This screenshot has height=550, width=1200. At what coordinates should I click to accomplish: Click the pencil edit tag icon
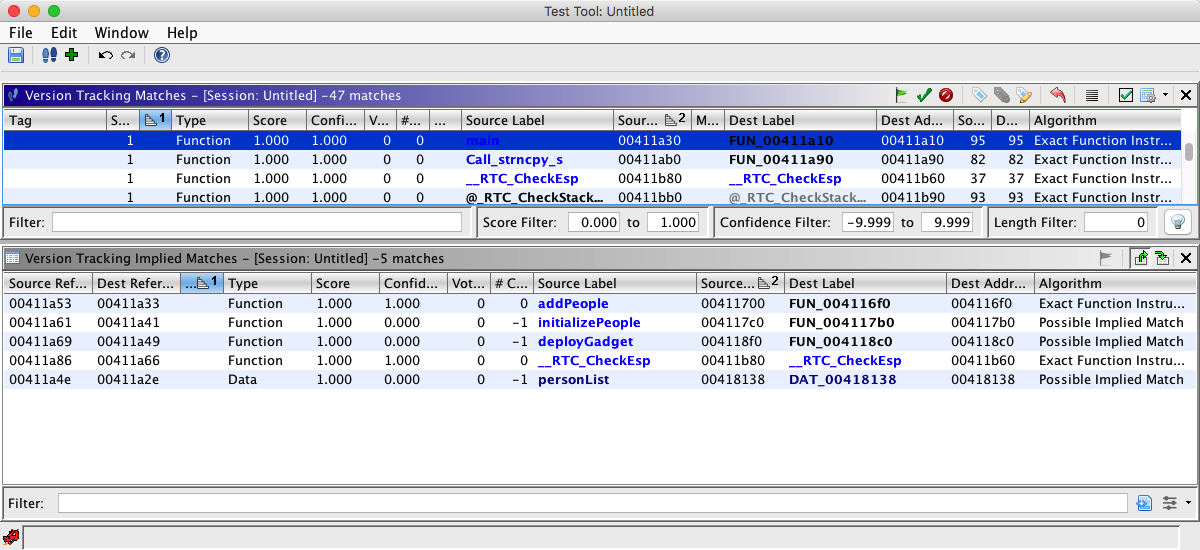pos(1024,95)
